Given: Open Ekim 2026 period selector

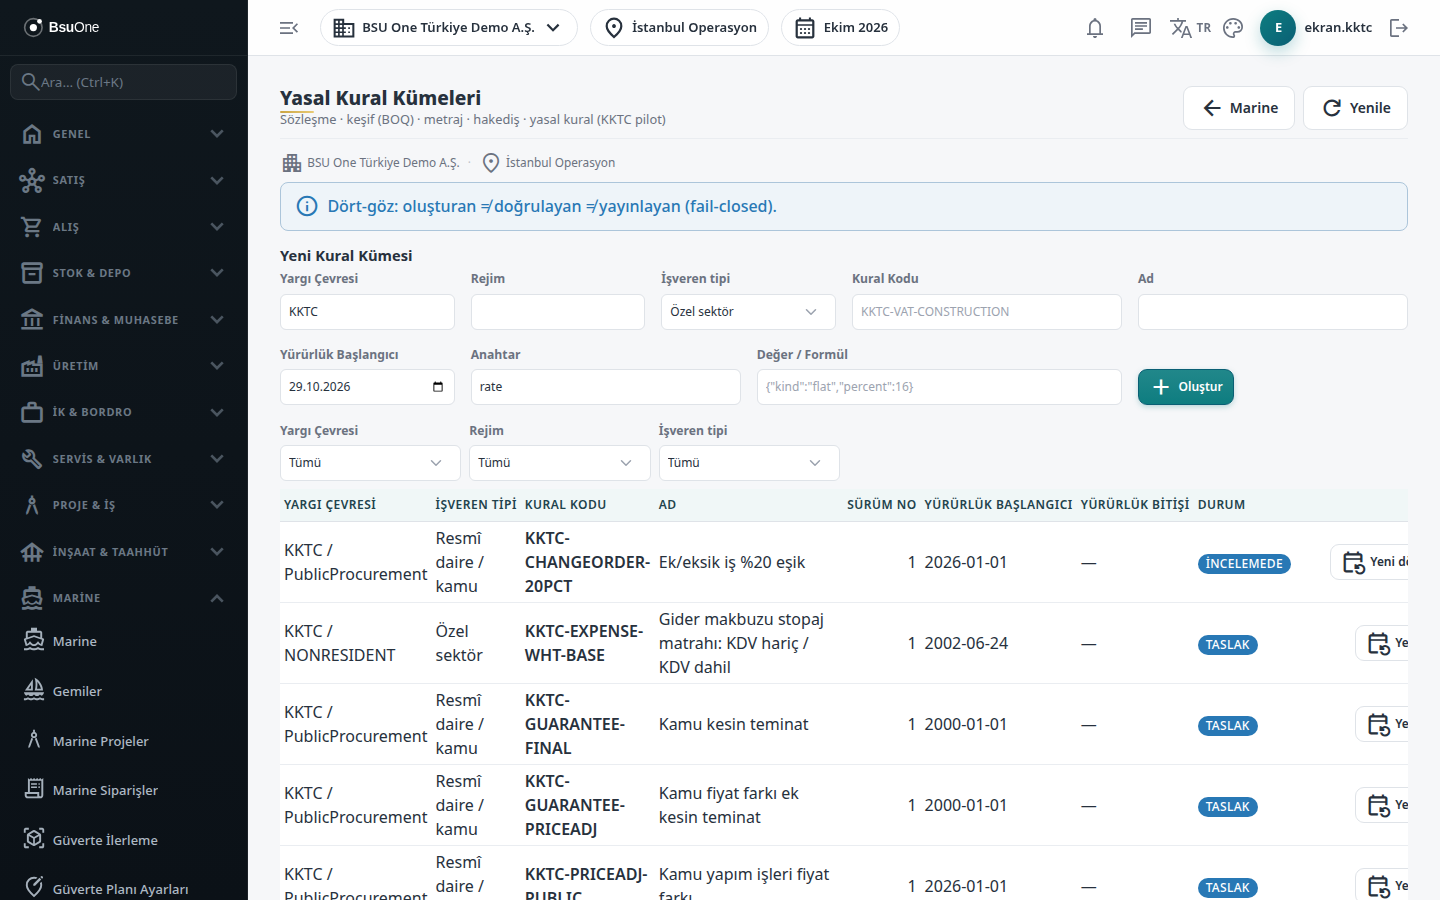Looking at the screenshot, I should (x=840, y=28).
